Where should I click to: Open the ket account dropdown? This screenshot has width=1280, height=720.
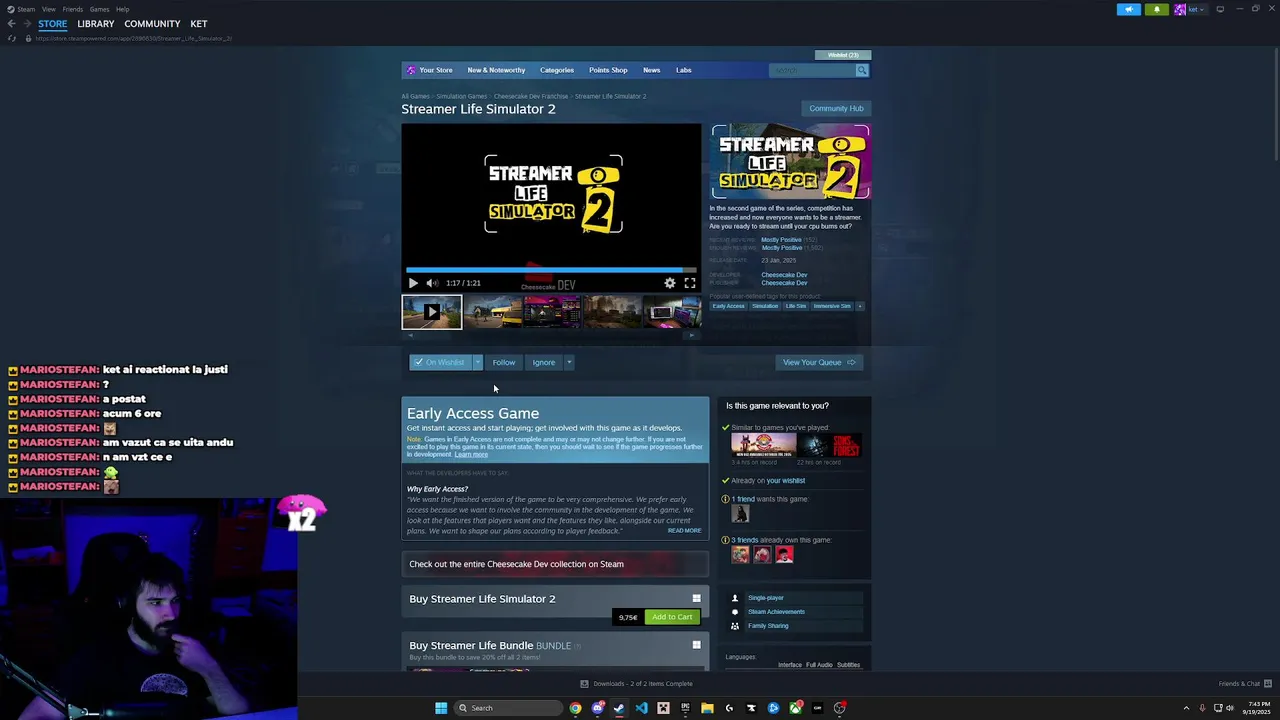tap(1190, 9)
